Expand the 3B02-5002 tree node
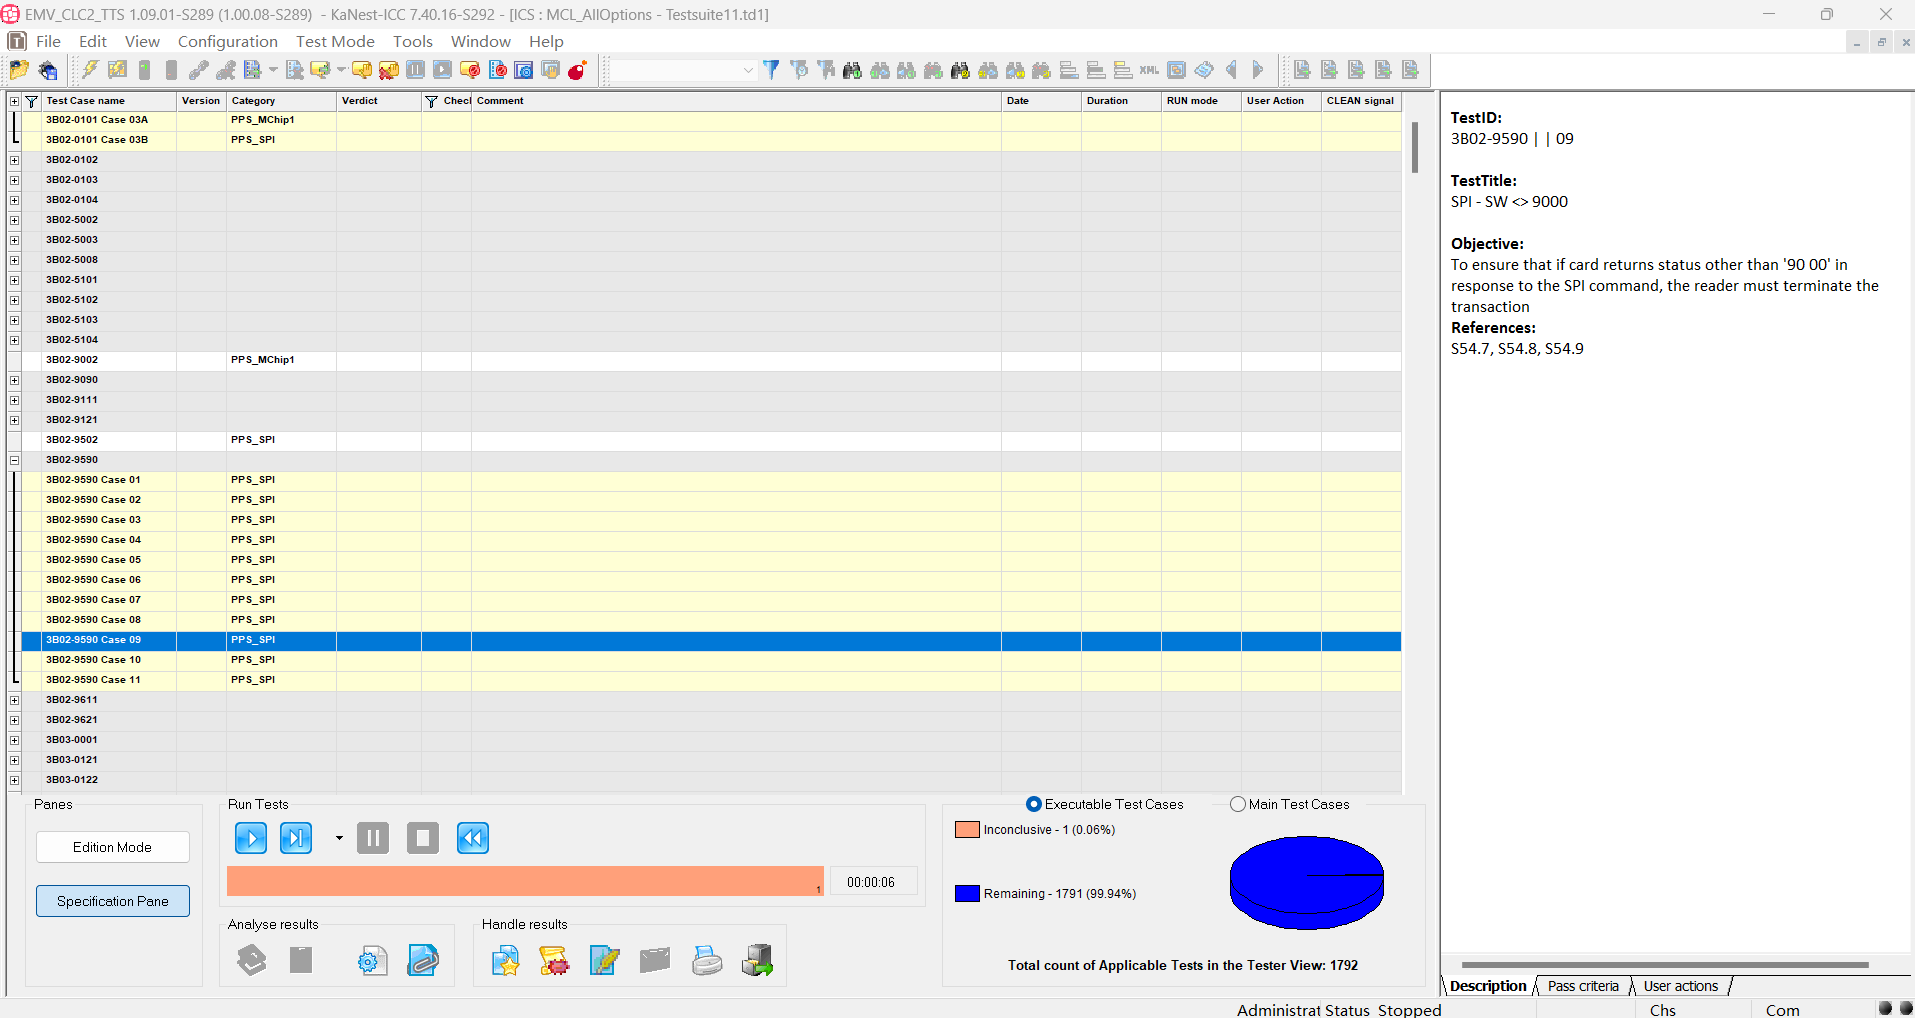Viewport: 1915px width, 1018px height. click(x=14, y=220)
